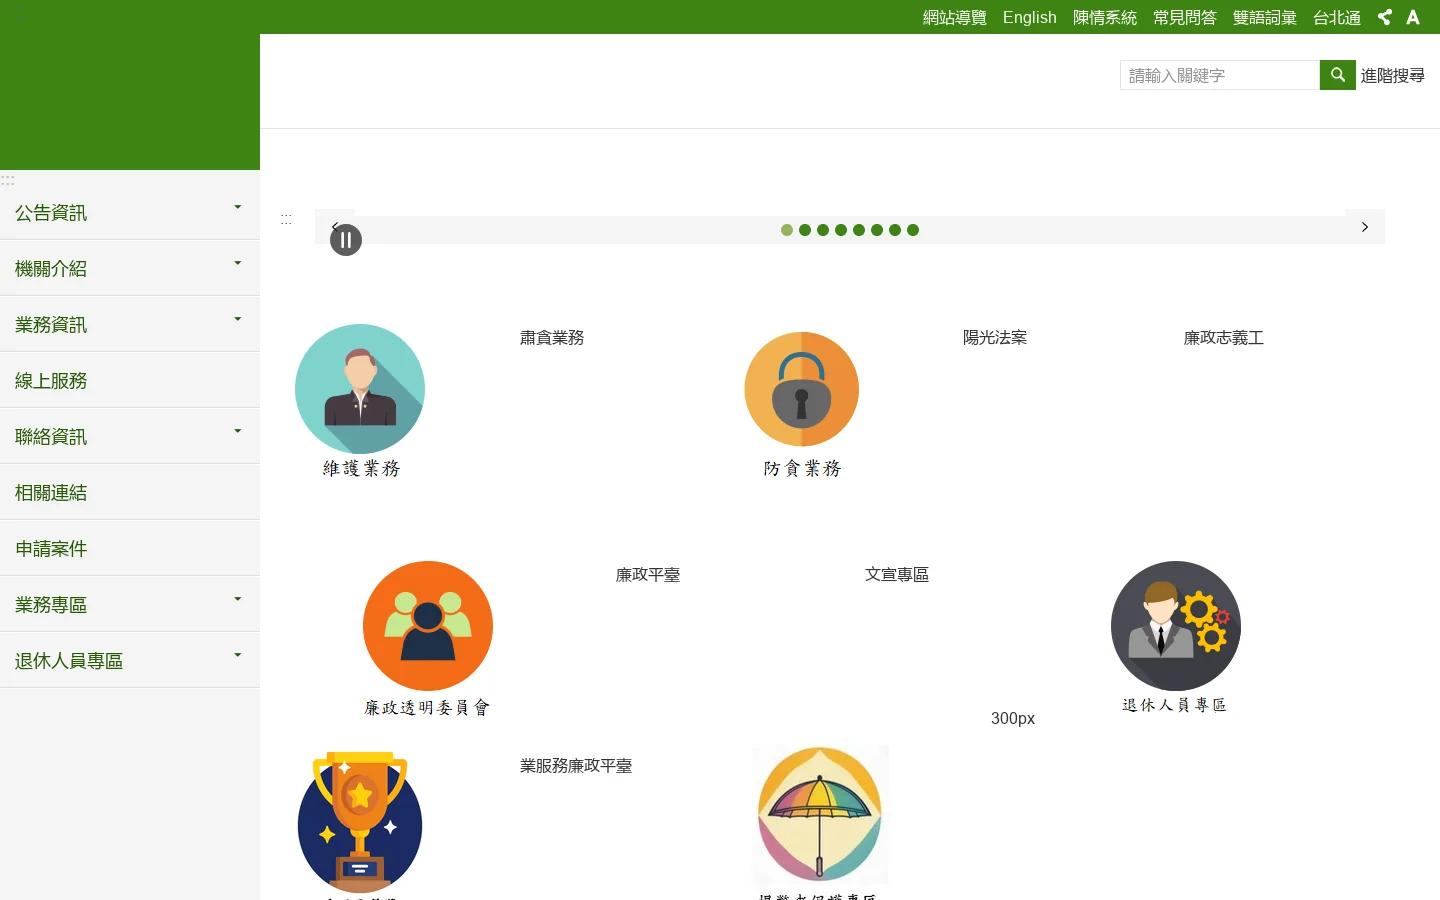Open the font size 'A' icon

(1413, 17)
